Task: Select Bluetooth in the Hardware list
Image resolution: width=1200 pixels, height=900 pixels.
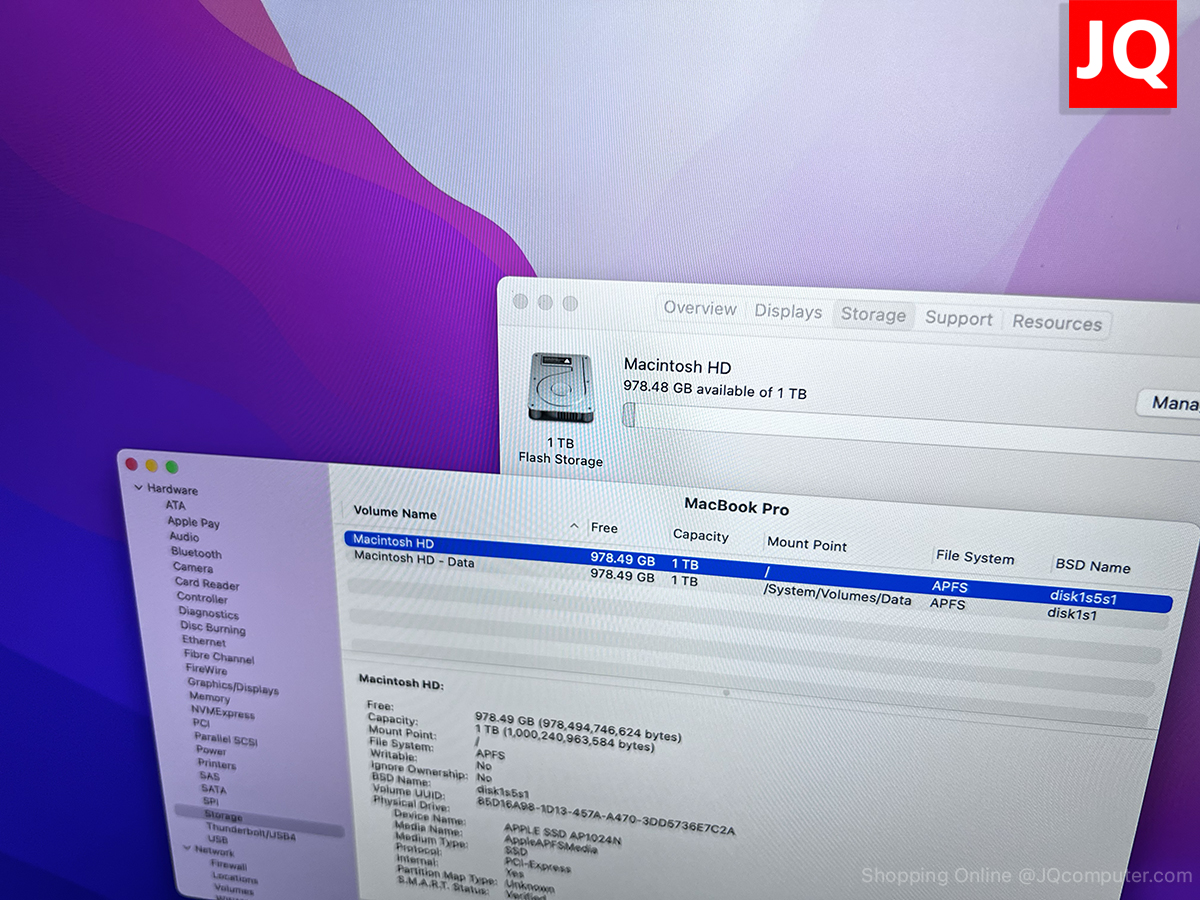Action: pos(196,553)
